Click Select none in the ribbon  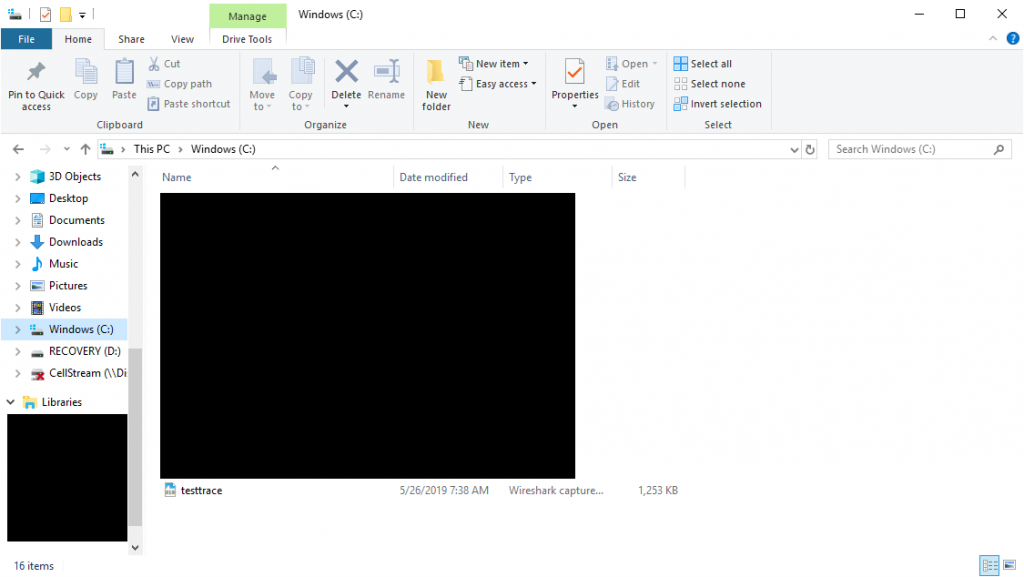tap(710, 83)
